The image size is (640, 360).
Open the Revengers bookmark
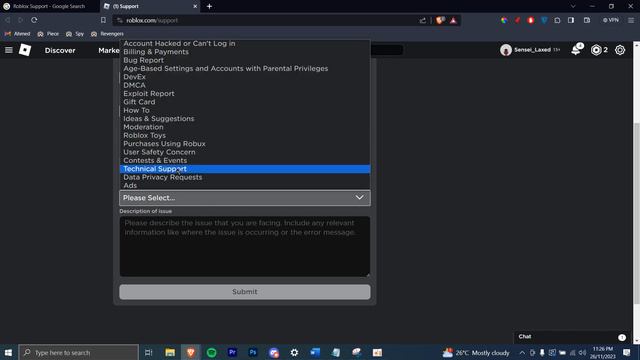107,34
